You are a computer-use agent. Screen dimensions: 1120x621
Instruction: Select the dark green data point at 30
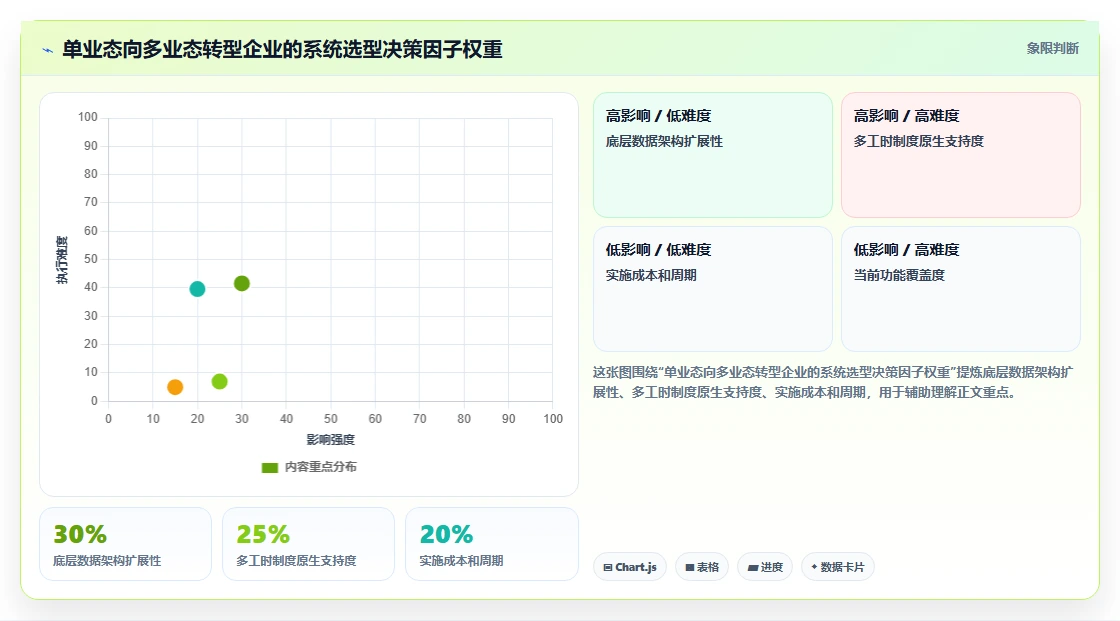242,284
